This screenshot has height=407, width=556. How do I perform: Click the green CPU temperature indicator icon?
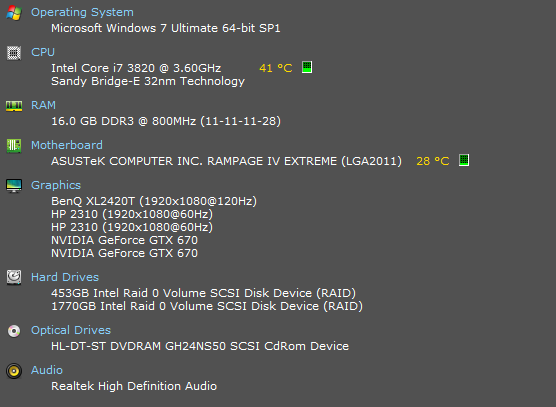point(307,67)
